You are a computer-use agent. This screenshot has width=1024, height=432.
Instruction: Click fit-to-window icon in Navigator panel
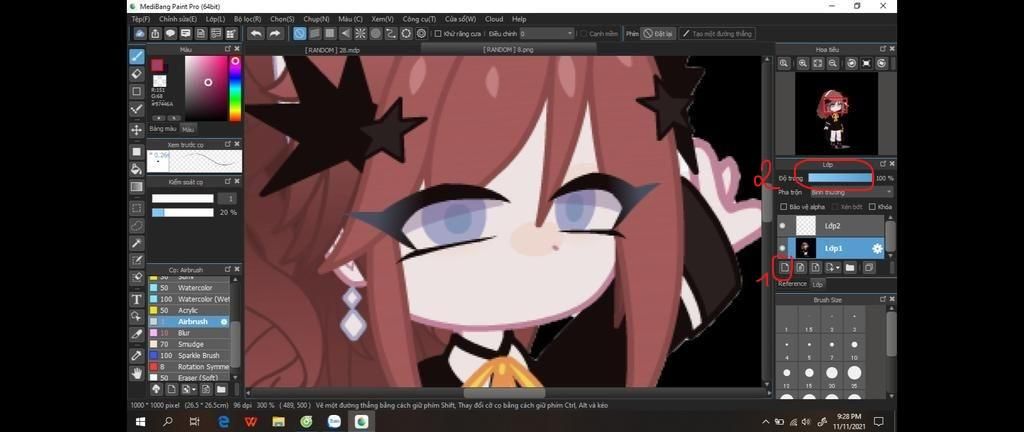pos(818,63)
